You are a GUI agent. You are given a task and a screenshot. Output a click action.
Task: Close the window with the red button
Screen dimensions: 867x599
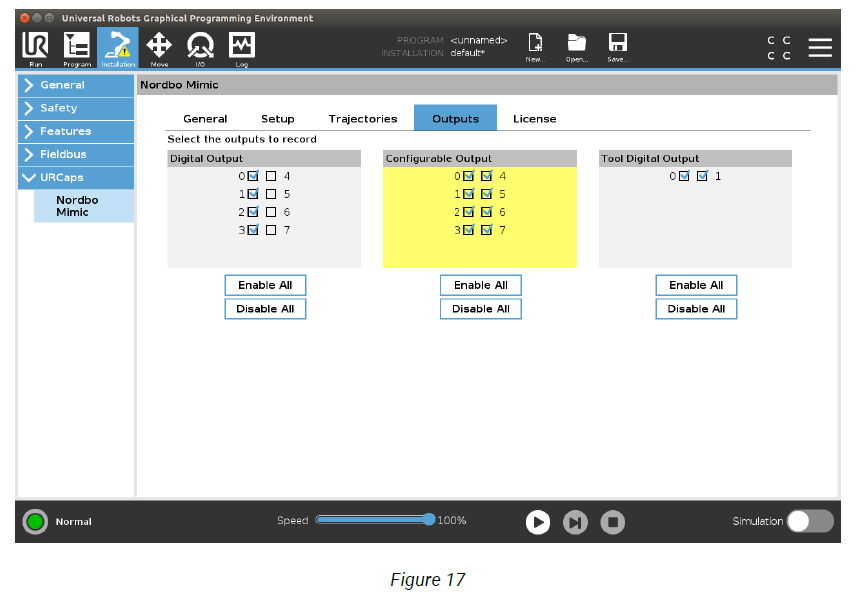[24, 18]
